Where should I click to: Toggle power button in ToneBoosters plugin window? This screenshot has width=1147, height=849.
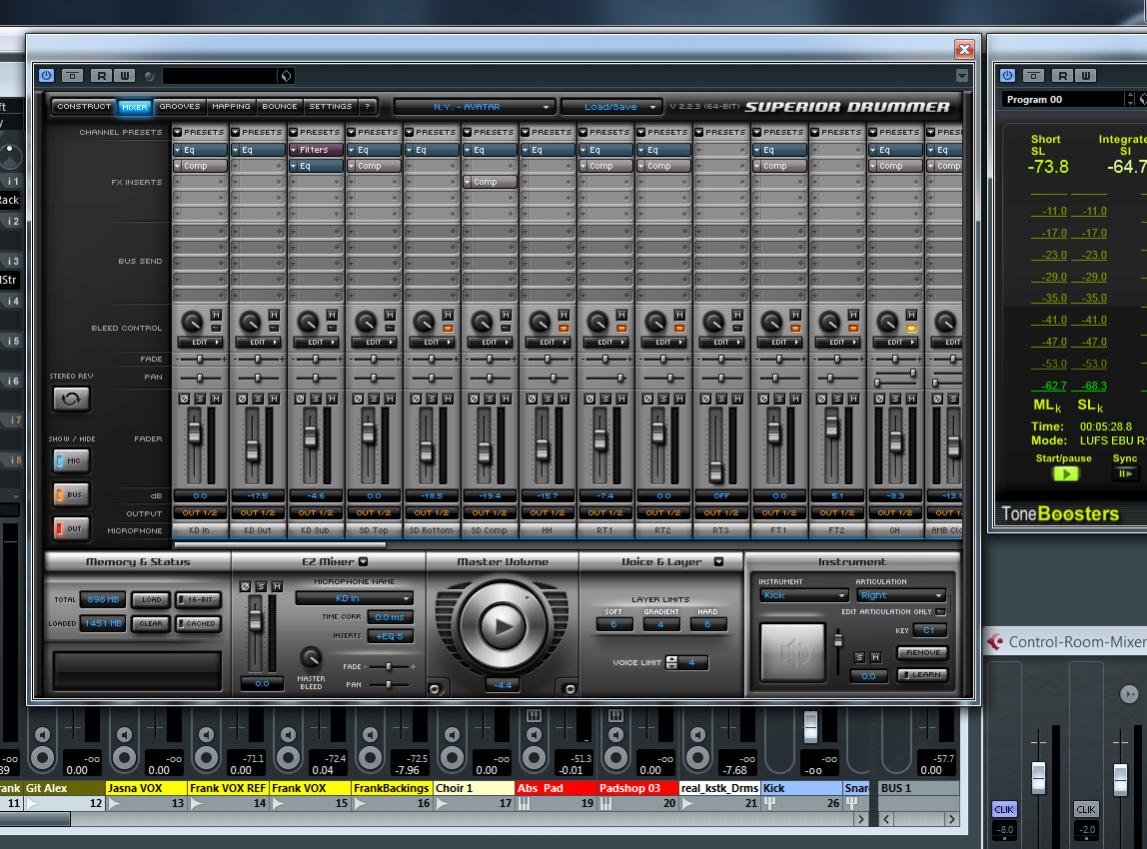1008,75
